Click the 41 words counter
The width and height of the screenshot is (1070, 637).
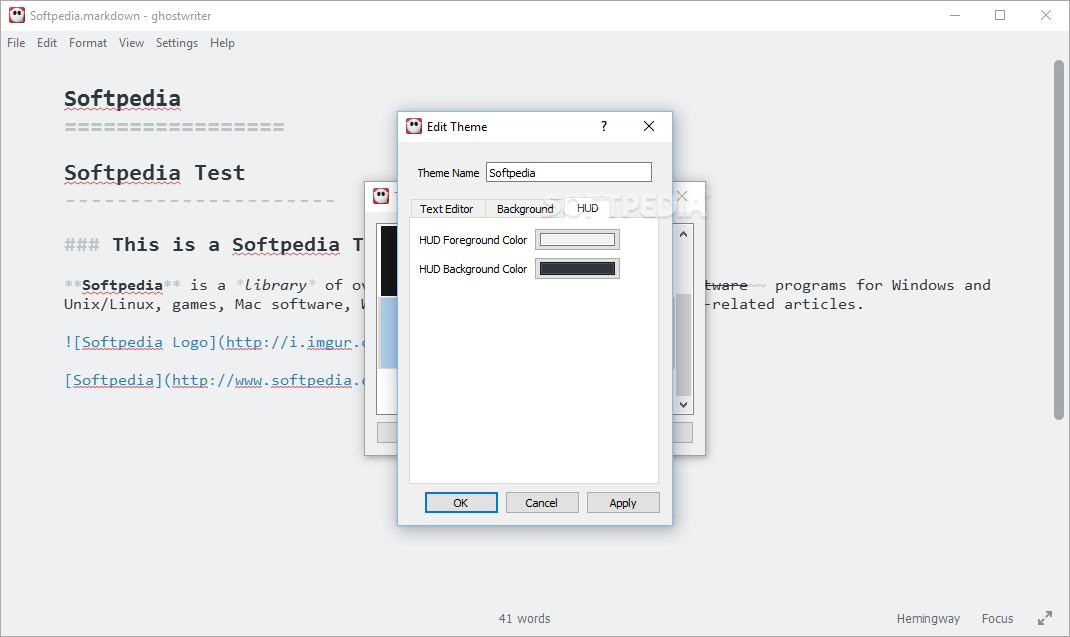pyautogui.click(x=524, y=619)
